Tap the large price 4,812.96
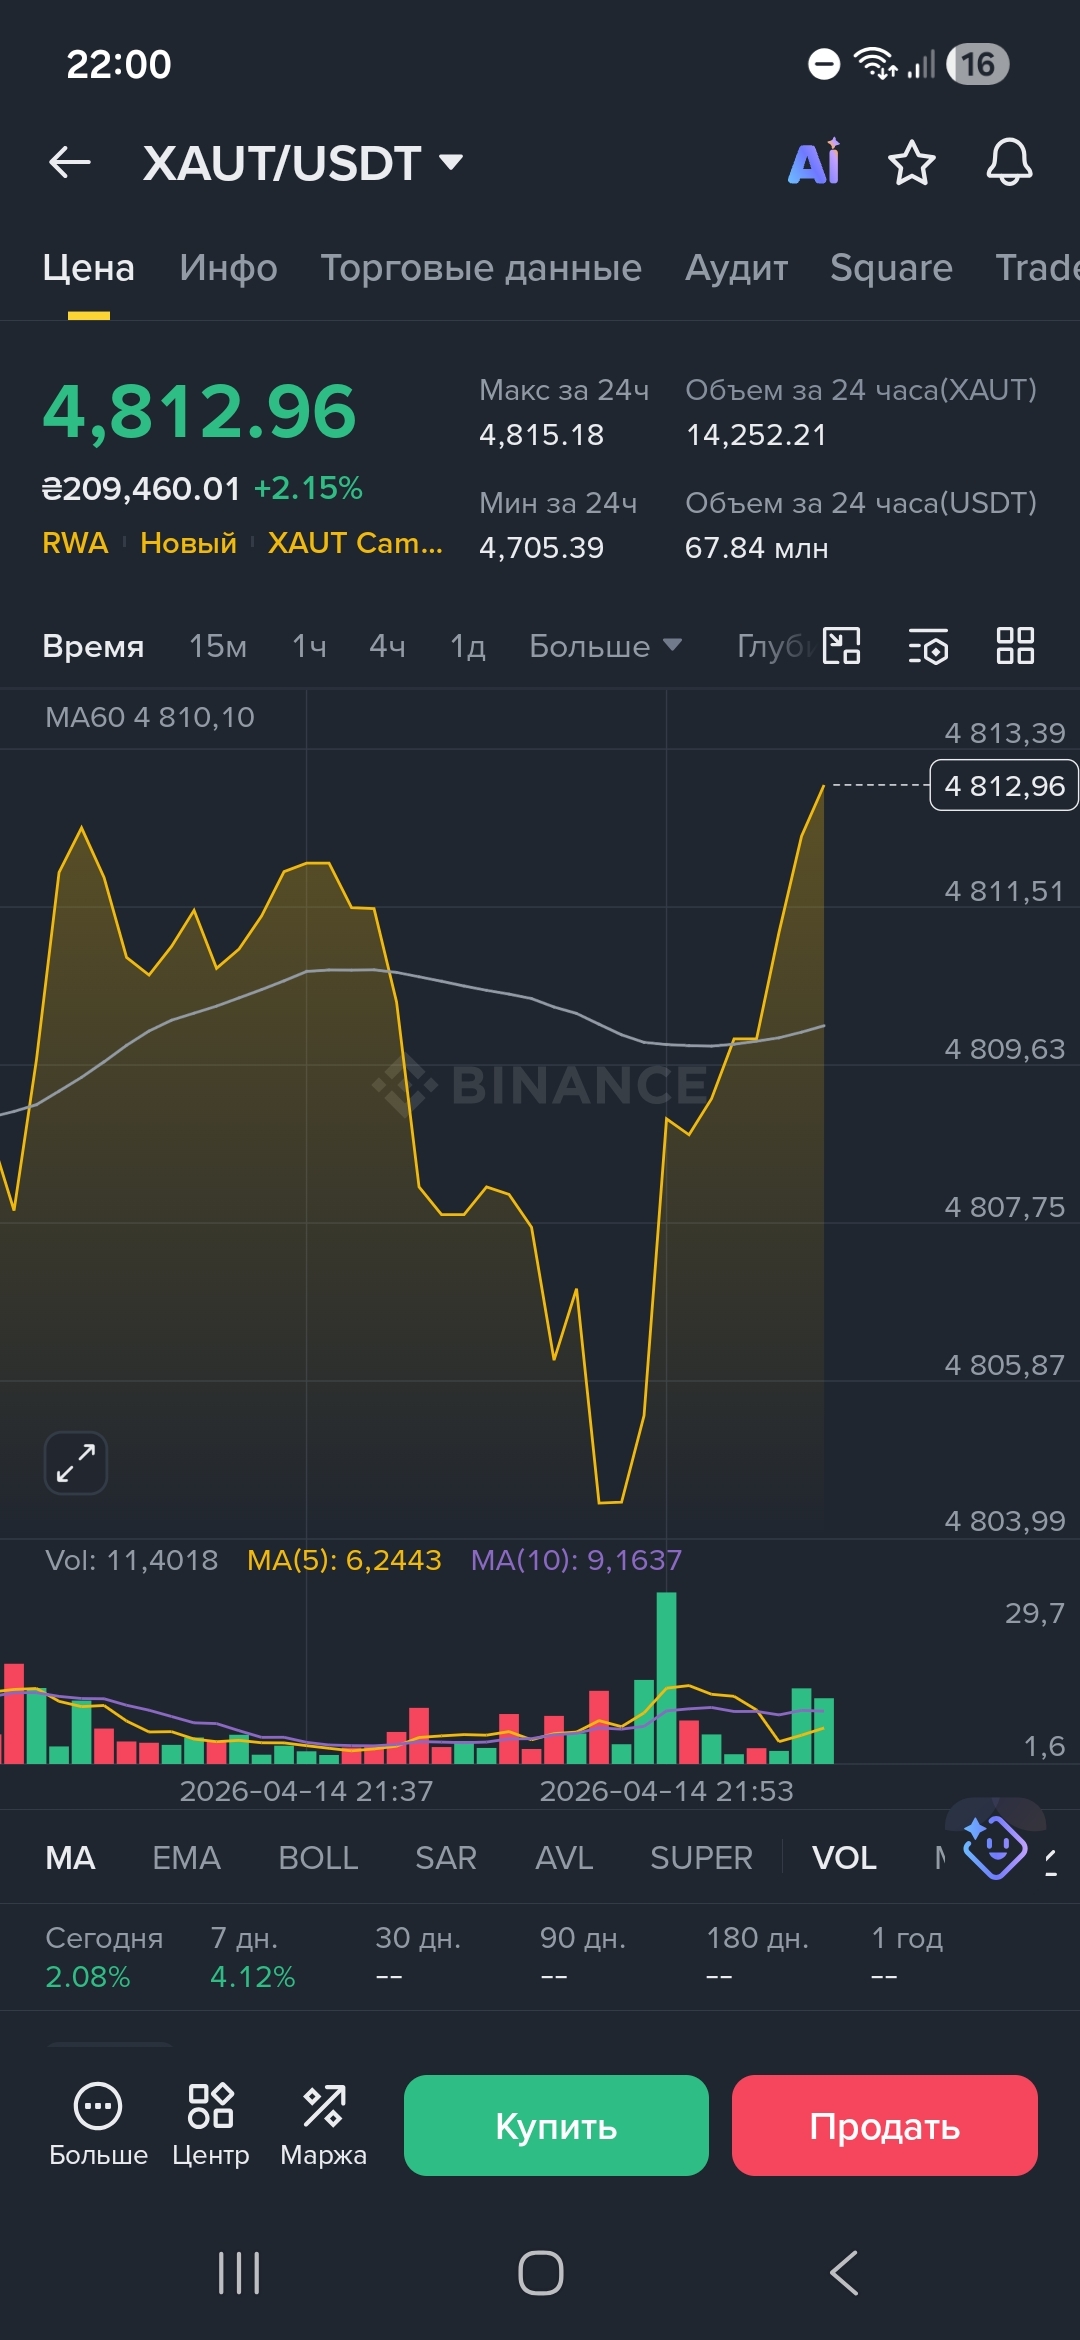This screenshot has width=1080, height=2340. (199, 411)
